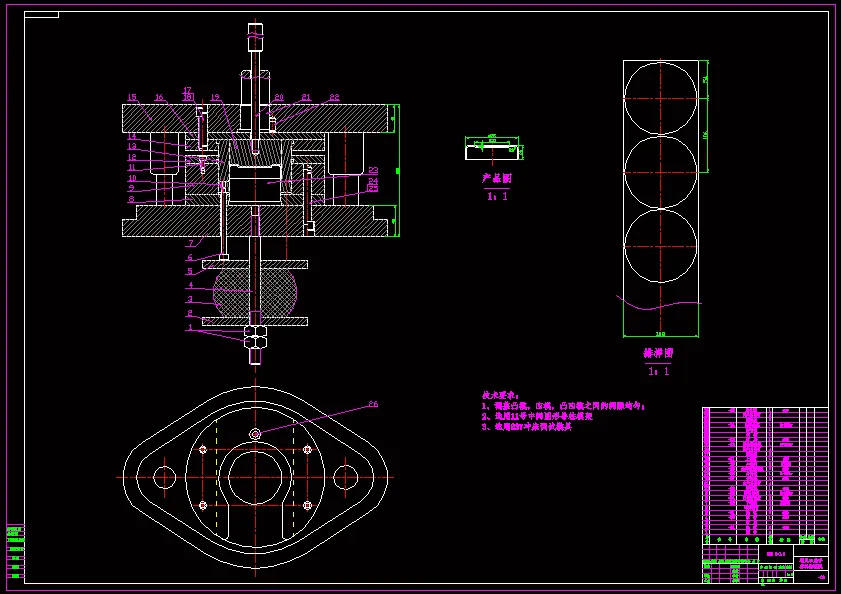The image size is (841, 594).
Task: Click the 1:1 scale under 排样图
Action: pos(659,371)
